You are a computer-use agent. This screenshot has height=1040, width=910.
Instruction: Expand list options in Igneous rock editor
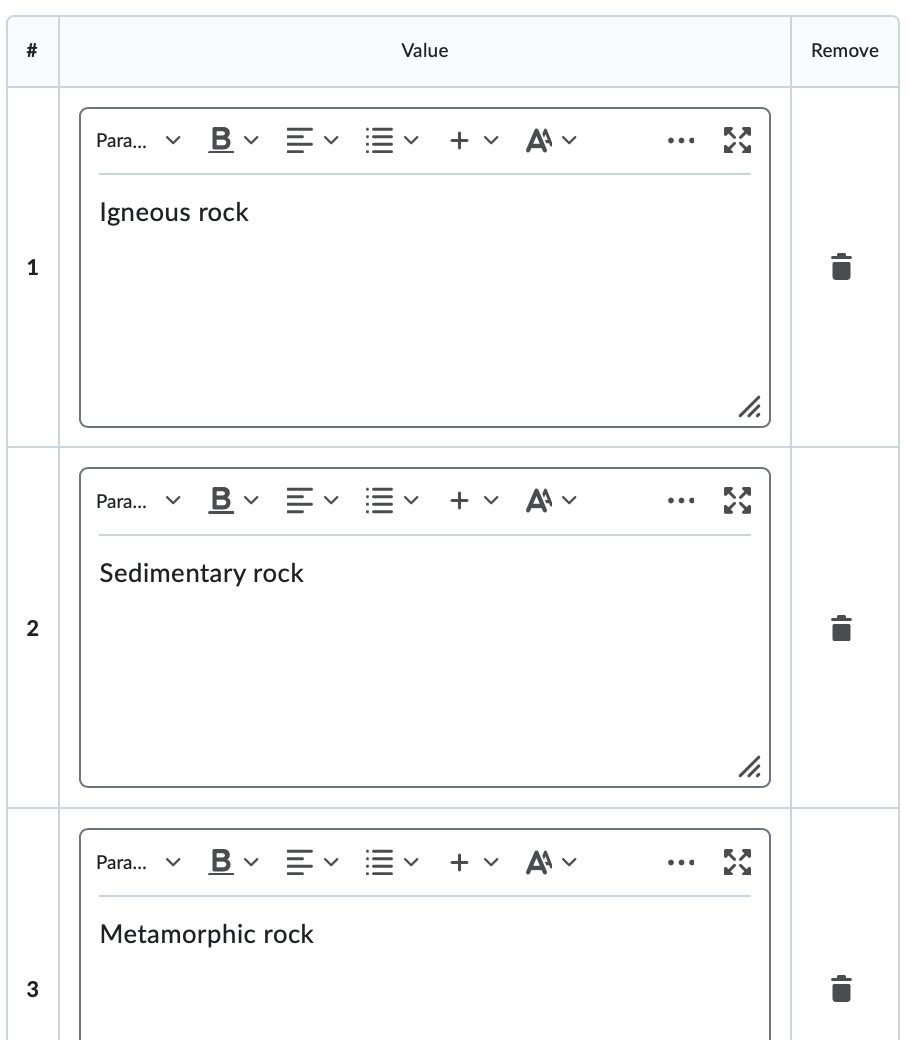click(x=391, y=141)
